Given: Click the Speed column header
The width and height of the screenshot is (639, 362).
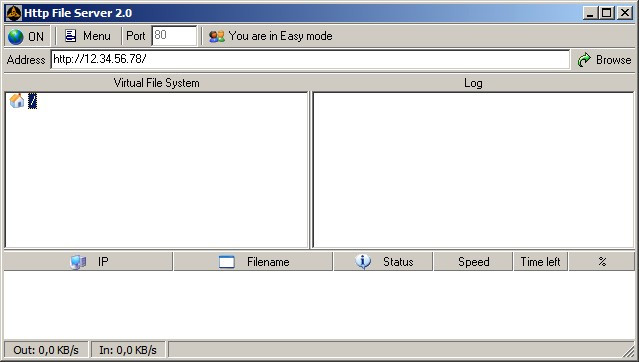Looking at the screenshot, I should pyautogui.click(x=473, y=262).
